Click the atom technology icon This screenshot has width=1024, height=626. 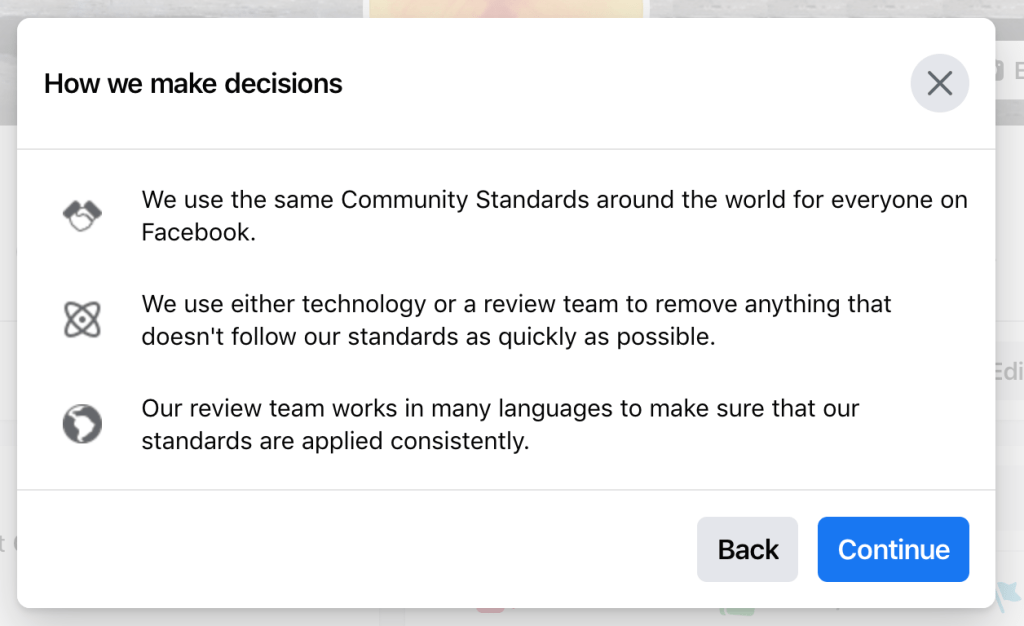point(82,320)
